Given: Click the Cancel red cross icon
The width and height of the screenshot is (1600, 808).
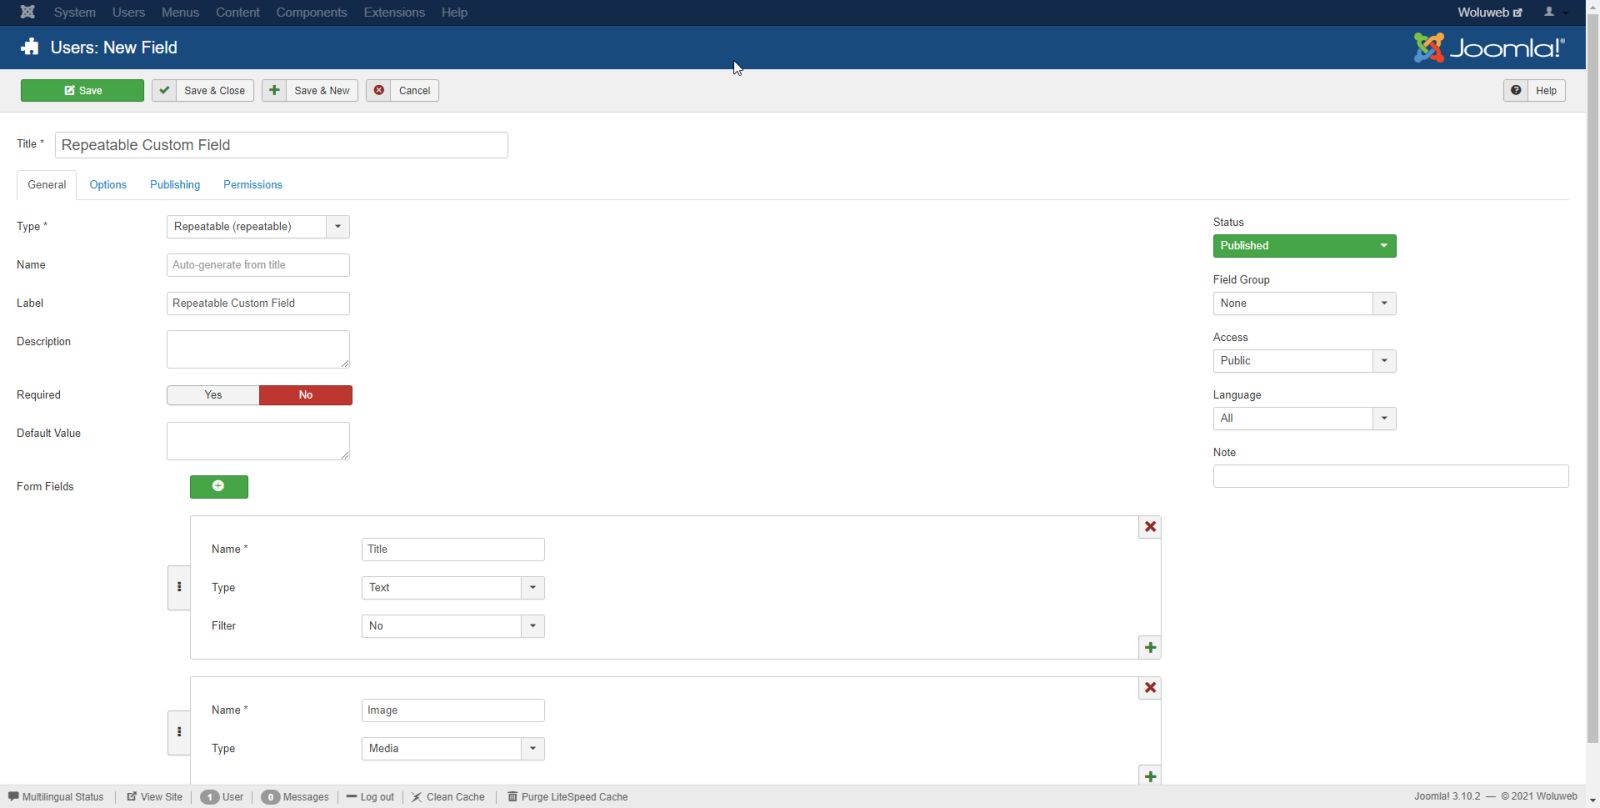Looking at the screenshot, I should (379, 90).
